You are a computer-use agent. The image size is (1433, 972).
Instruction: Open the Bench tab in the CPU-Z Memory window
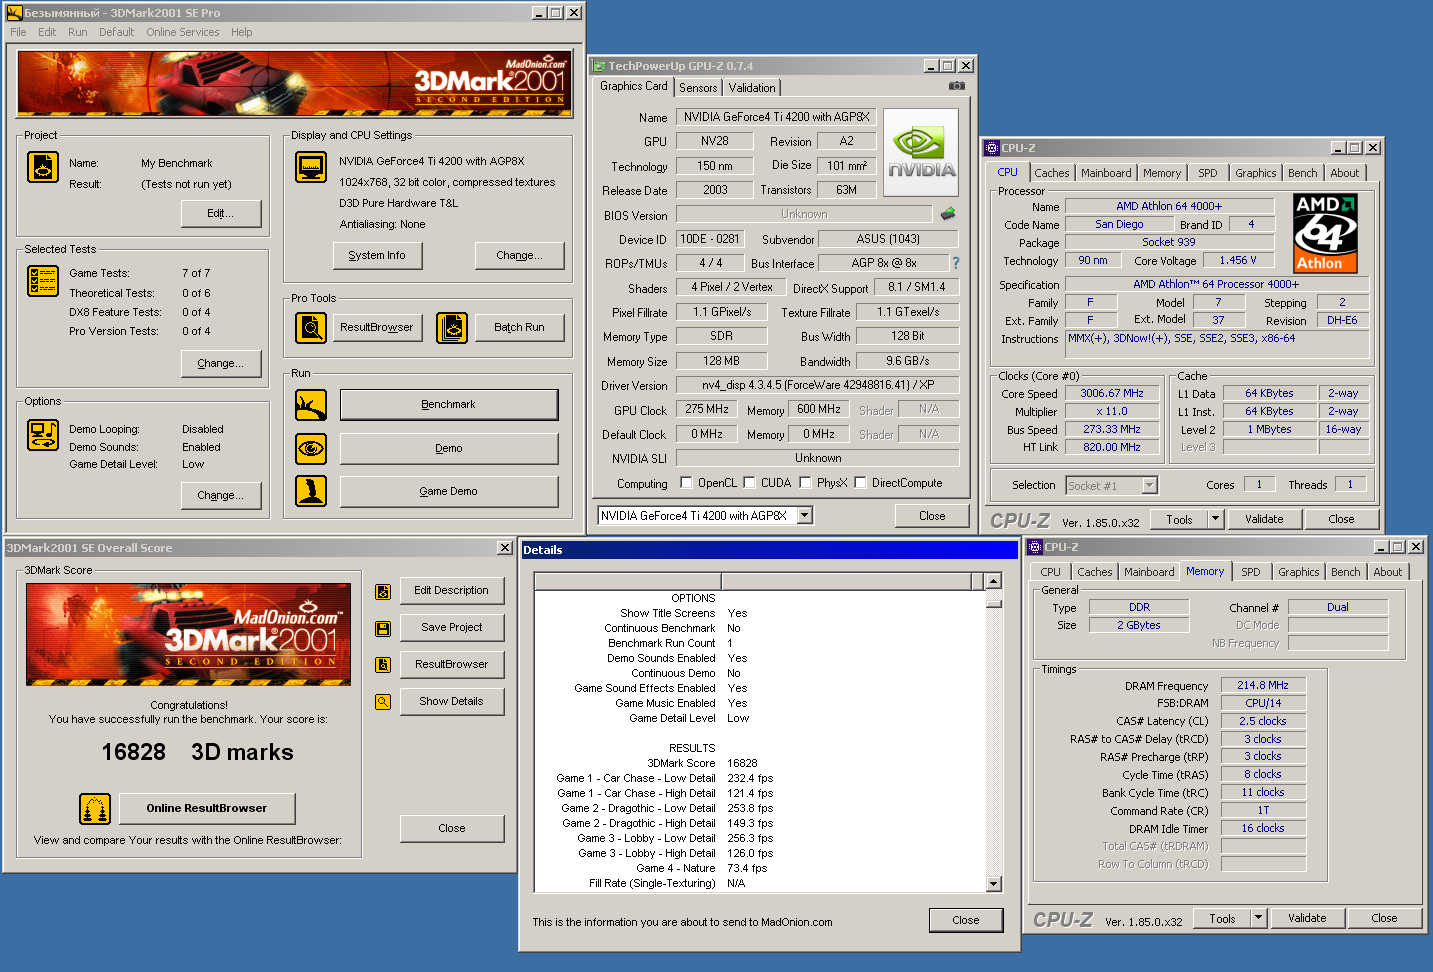[1346, 572]
